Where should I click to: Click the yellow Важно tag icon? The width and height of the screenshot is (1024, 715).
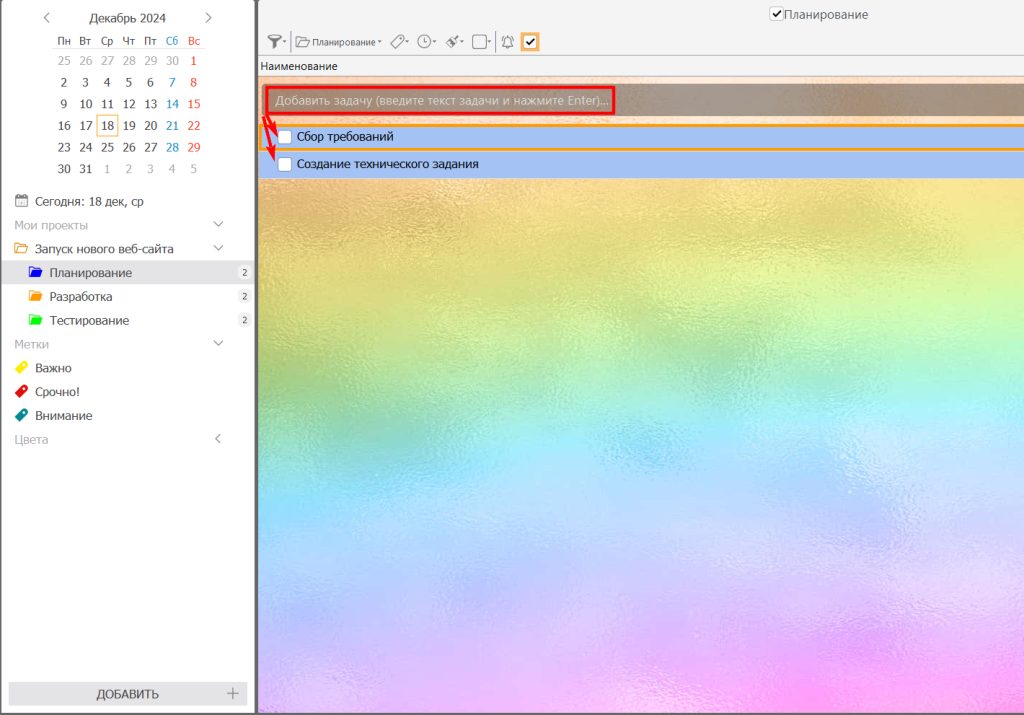21,368
